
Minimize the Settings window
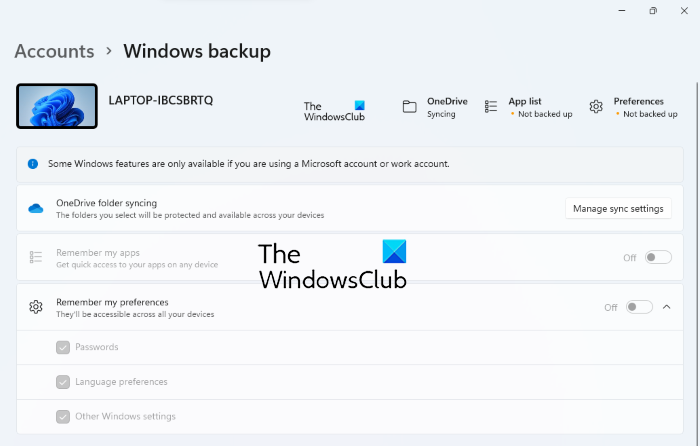pos(621,11)
